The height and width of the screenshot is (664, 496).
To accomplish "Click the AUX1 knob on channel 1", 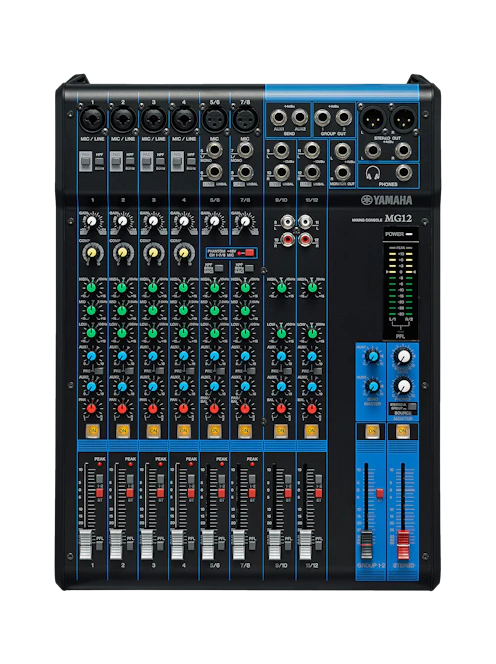I will point(91,356).
